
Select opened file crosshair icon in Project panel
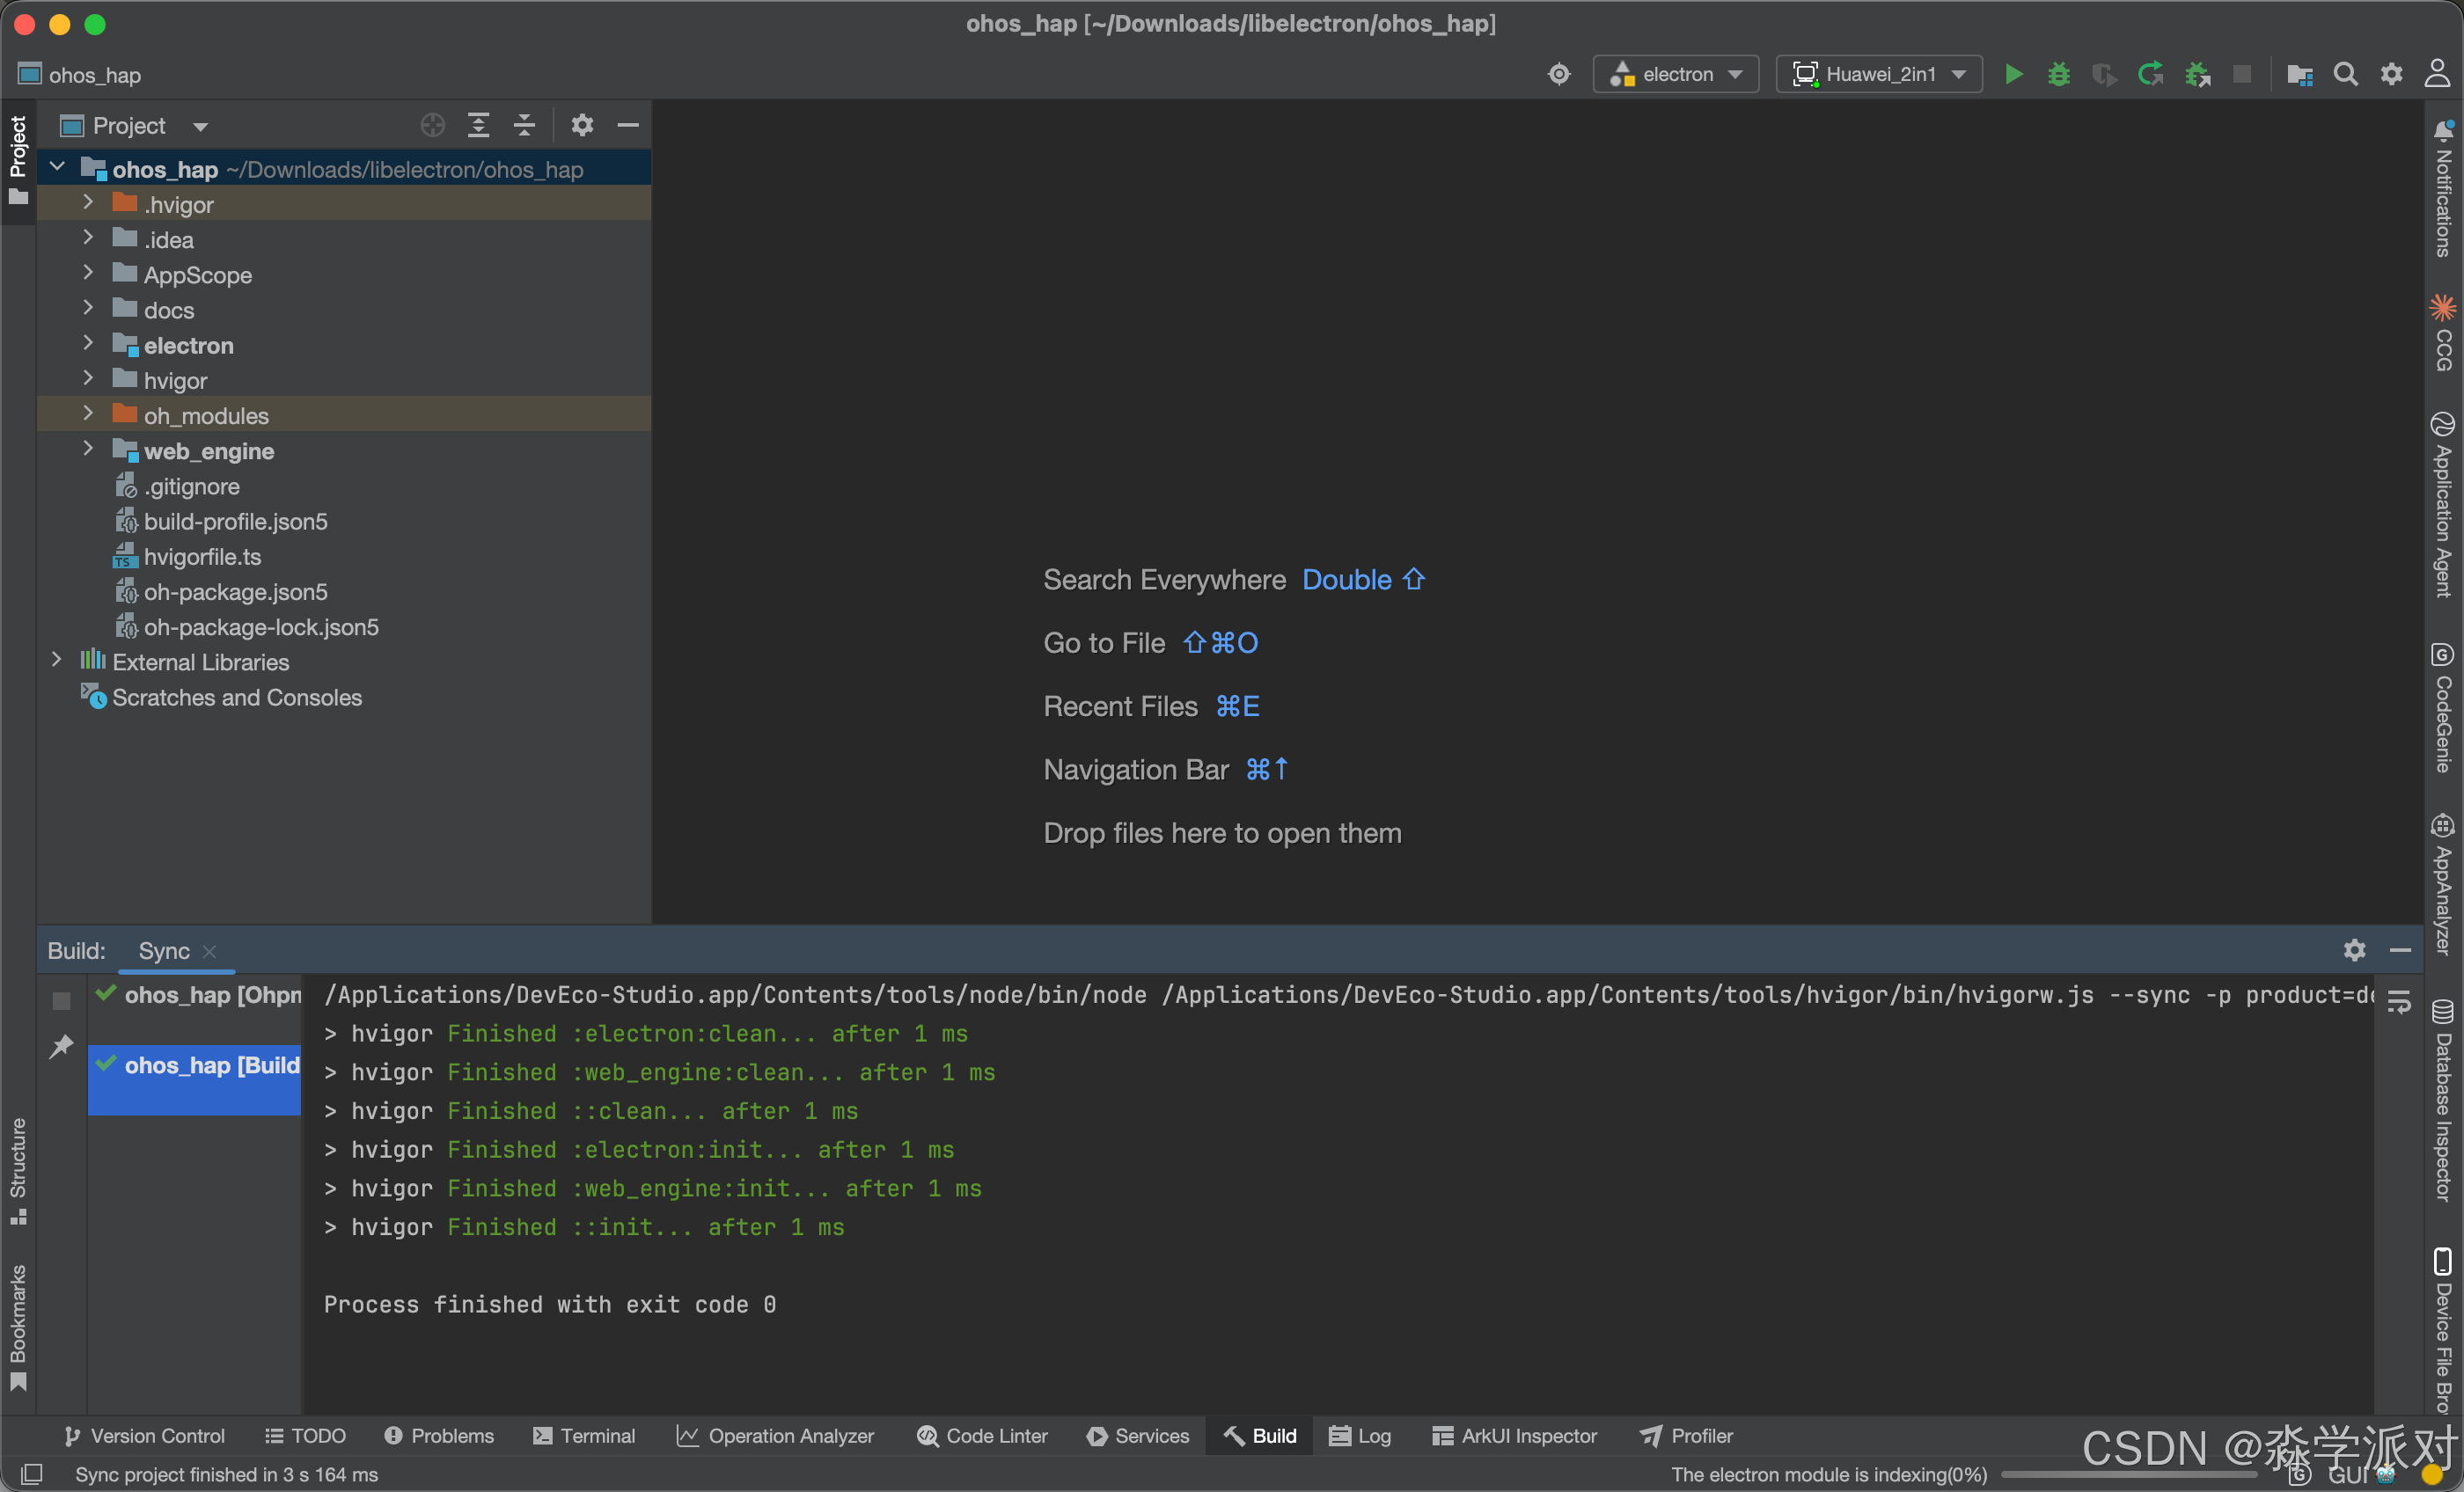point(432,125)
